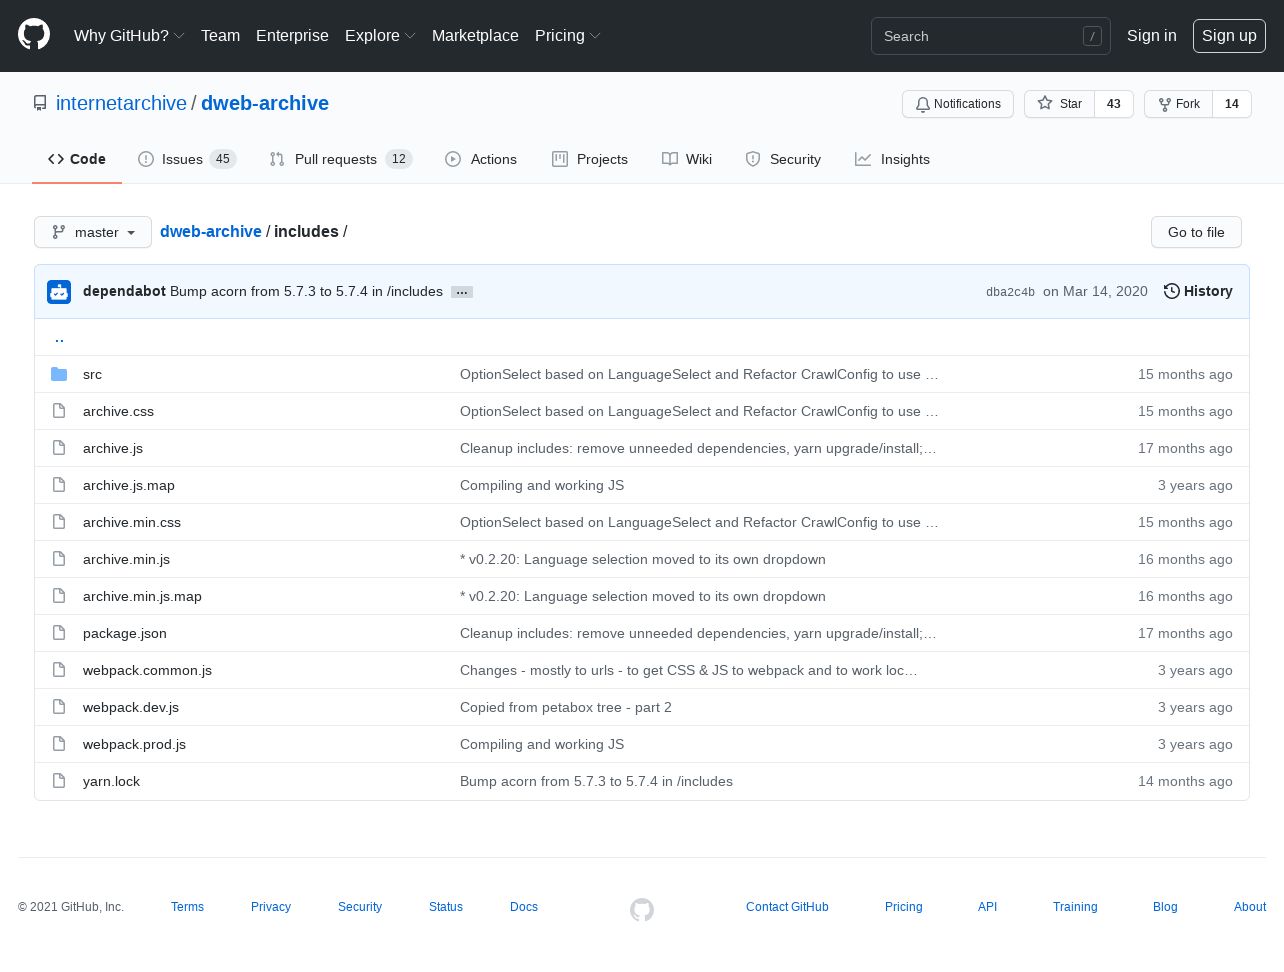Open commit History

pos(1198,291)
